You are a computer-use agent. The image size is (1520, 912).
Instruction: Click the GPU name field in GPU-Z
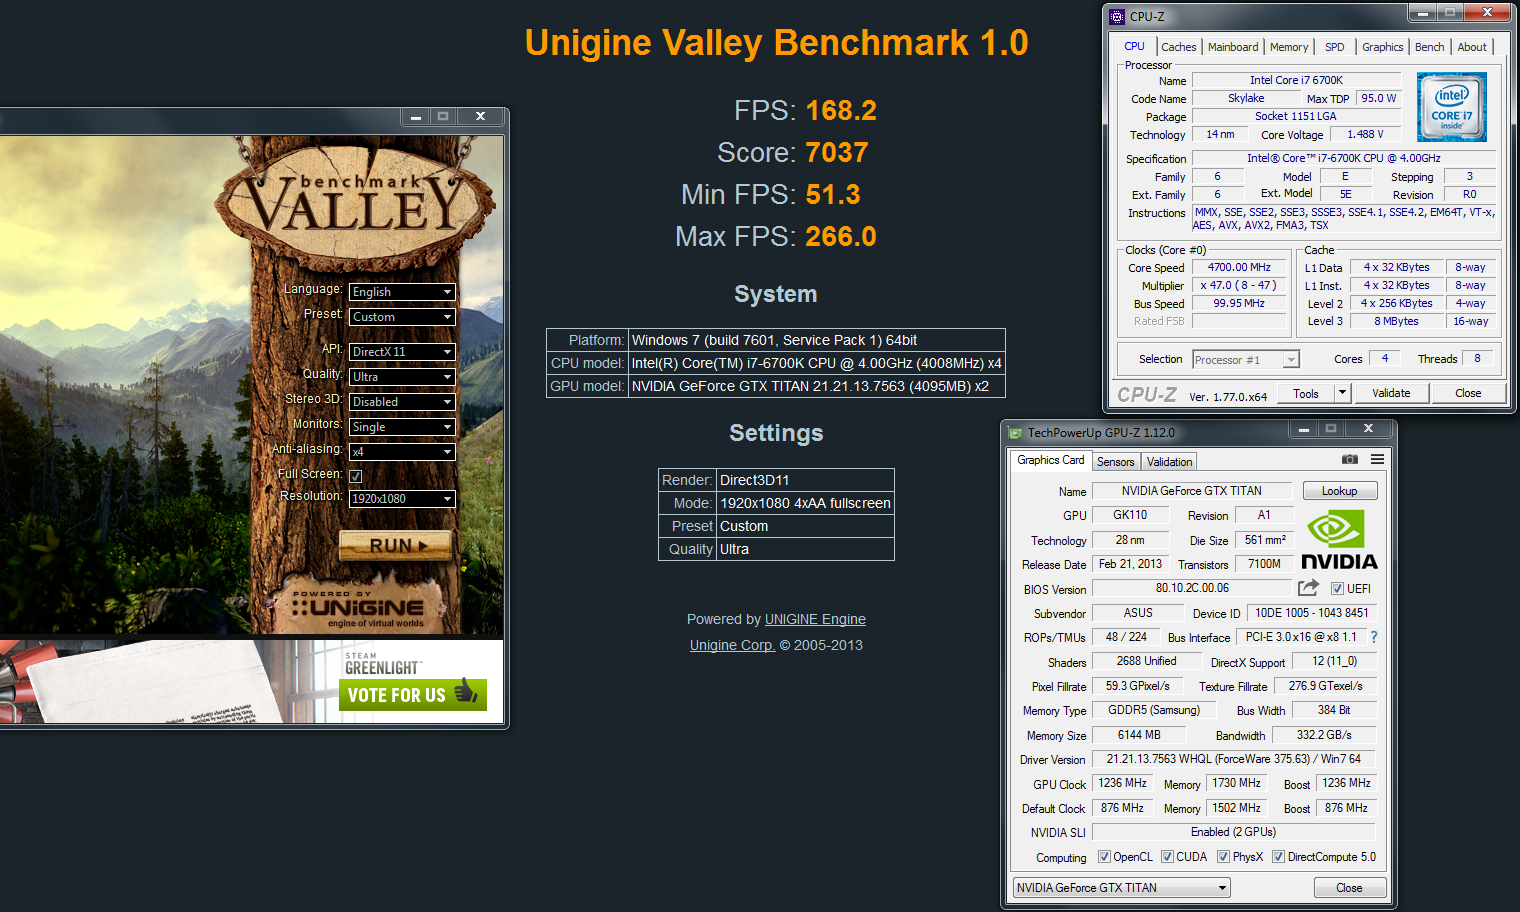click(1192, 491)
